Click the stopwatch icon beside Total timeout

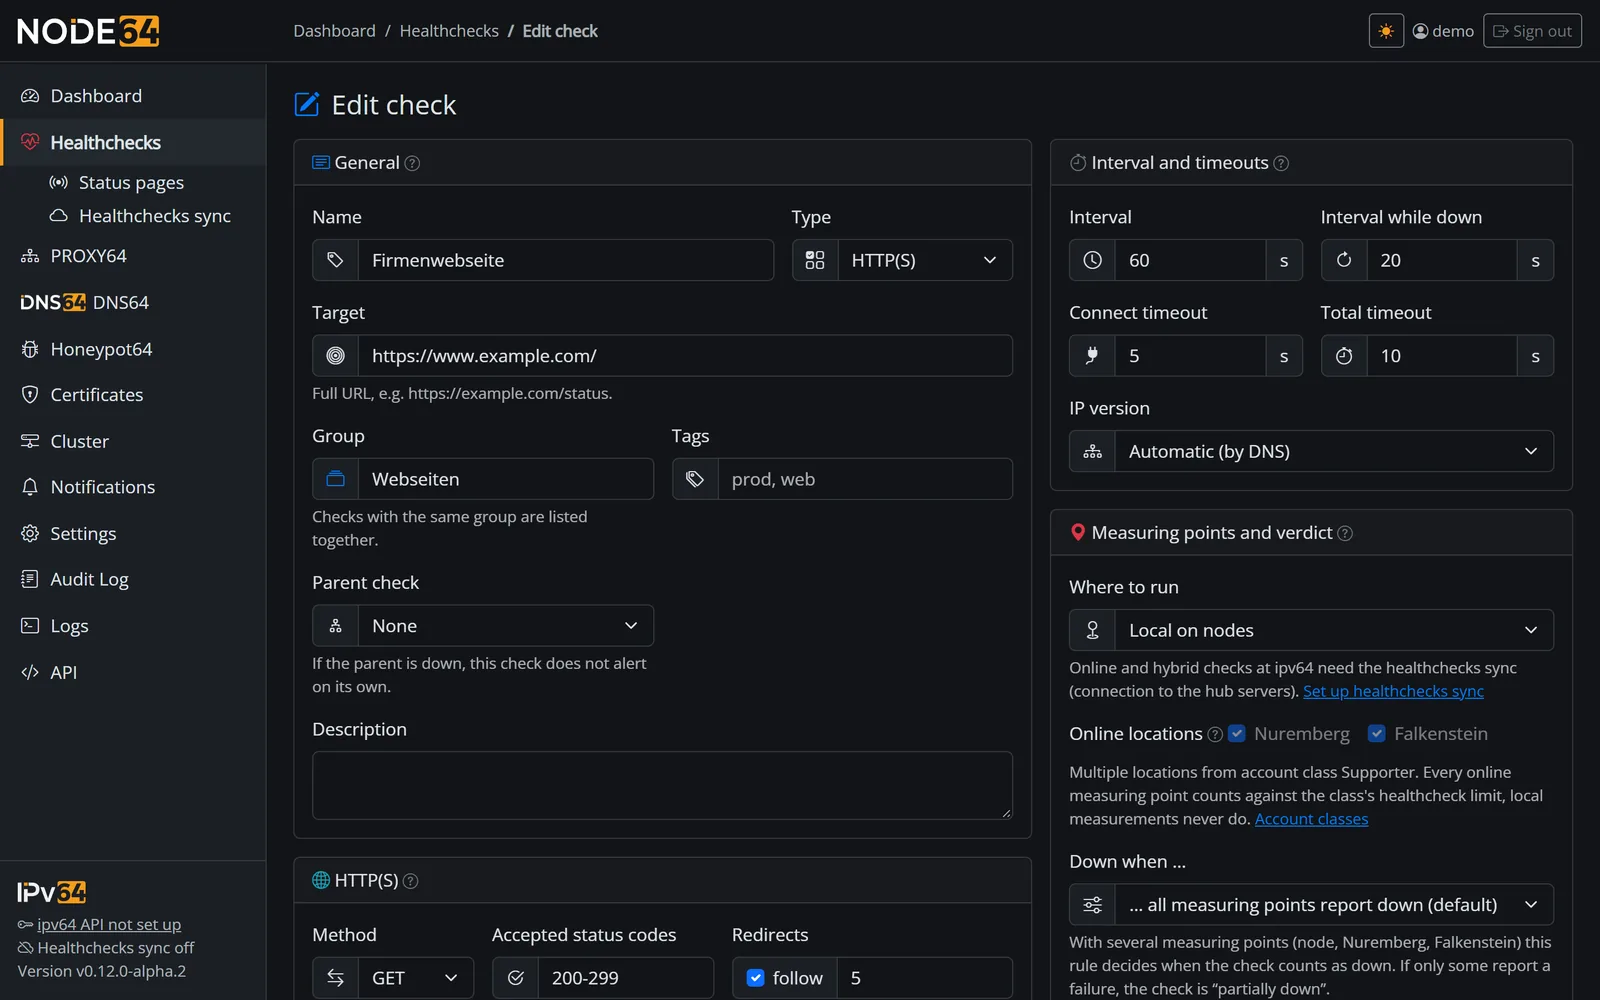(1344, 356)
